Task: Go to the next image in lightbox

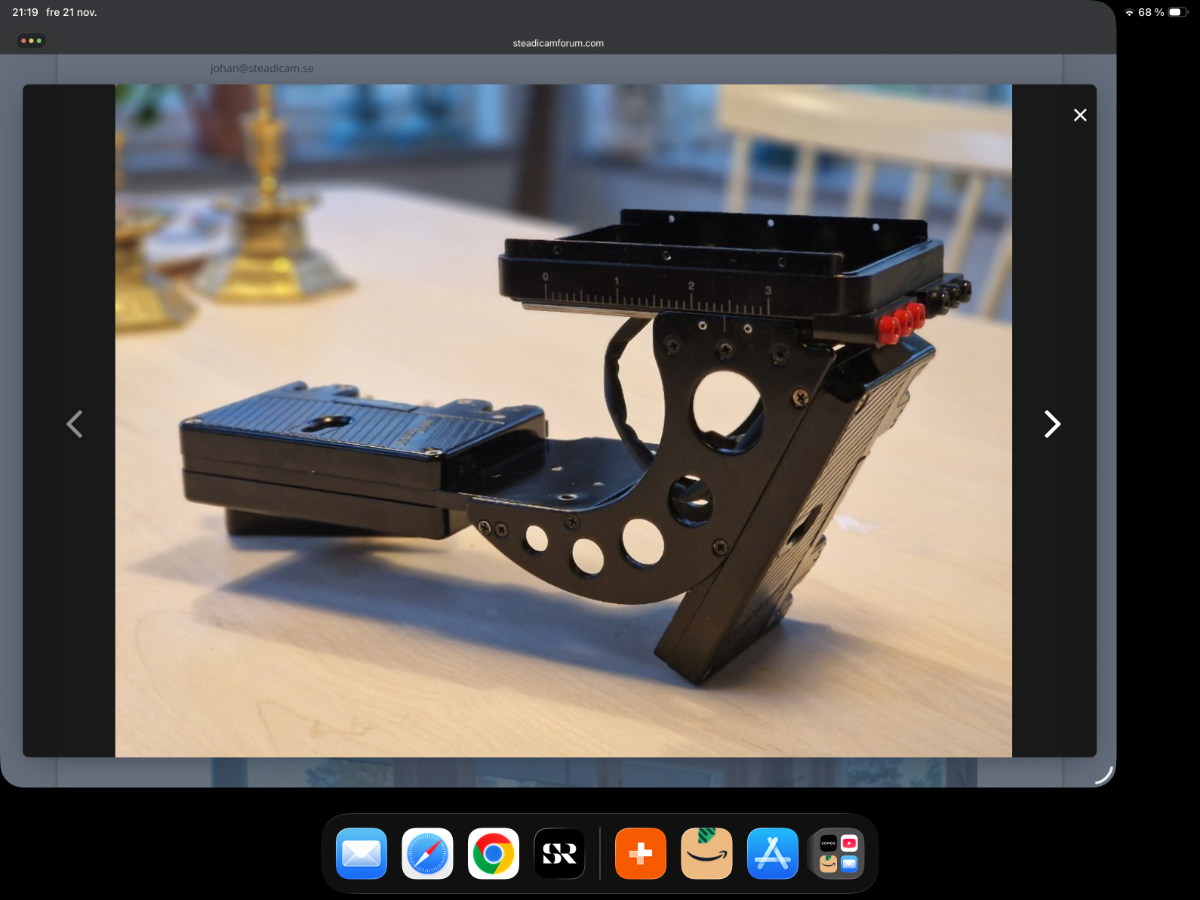Action: click(1052, 424)
